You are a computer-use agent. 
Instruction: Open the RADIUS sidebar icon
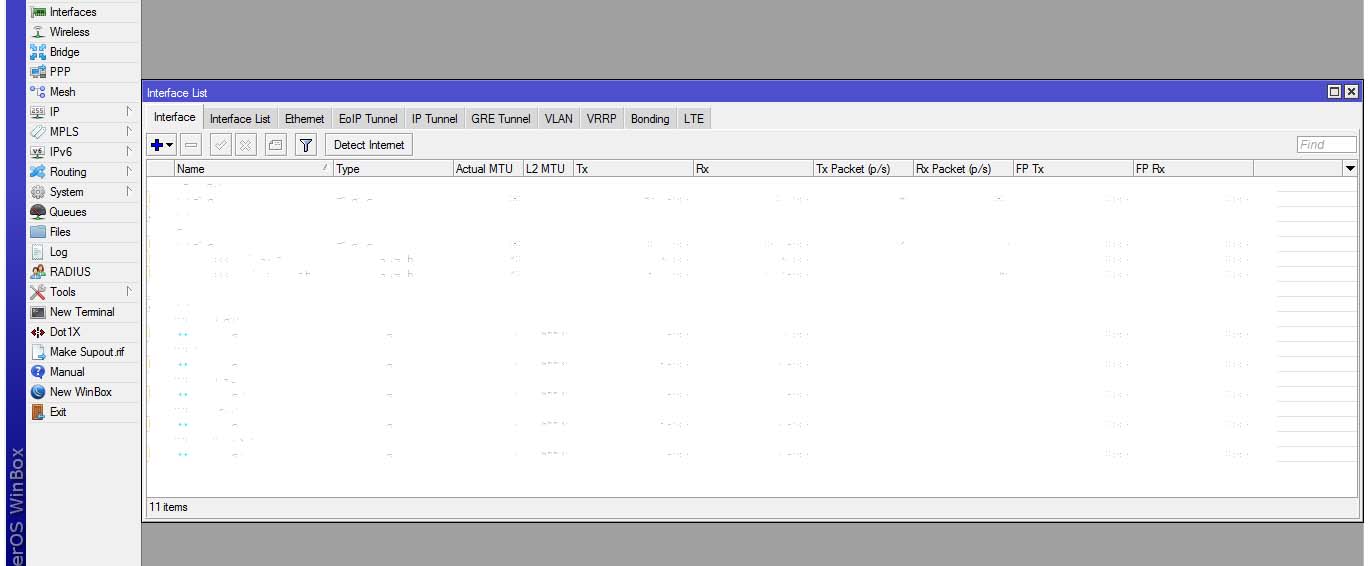pyautogui.click(x=38, y=272)
